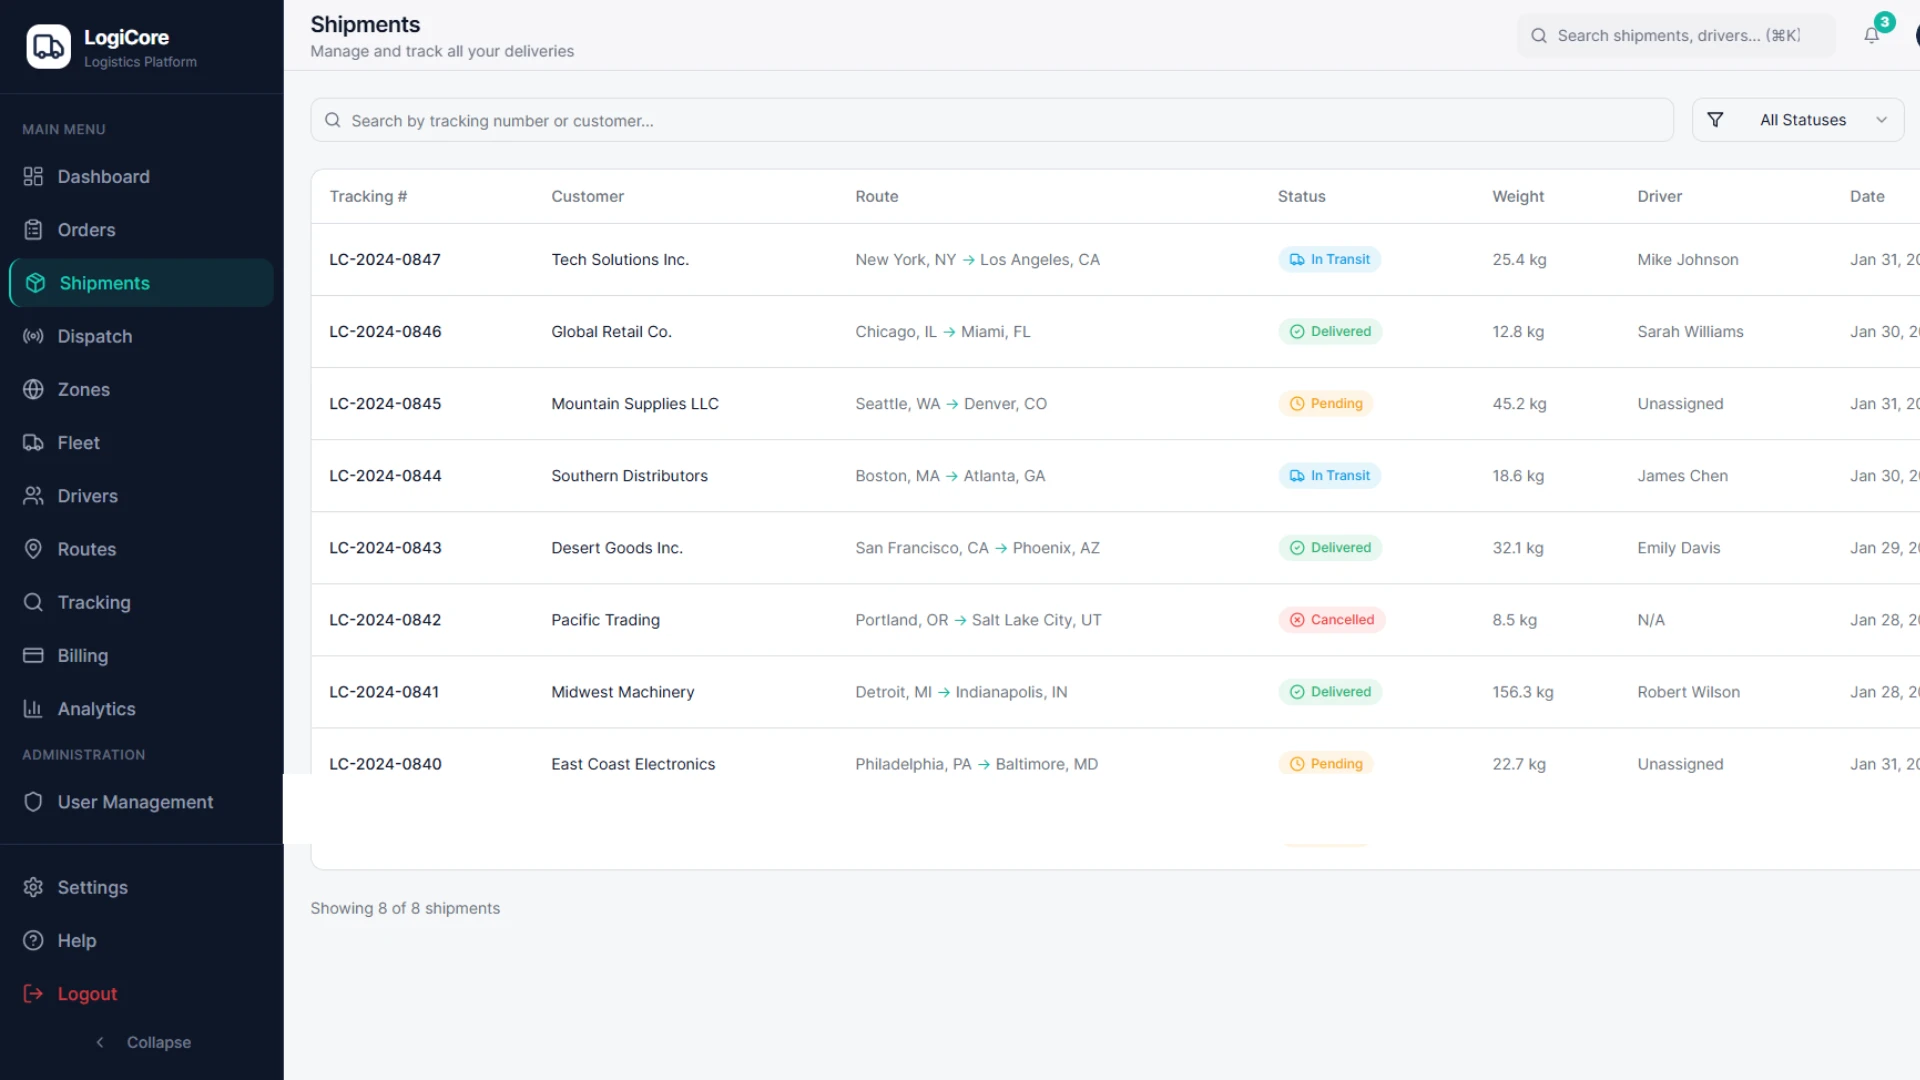Click driver name Mike Johnson
The image size is (1920, 1080).
tap(1687, 260)
